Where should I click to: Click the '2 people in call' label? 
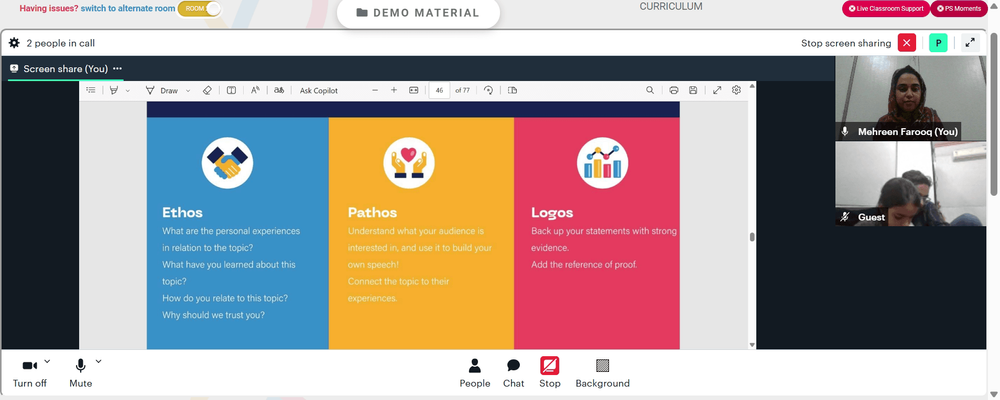61,43
